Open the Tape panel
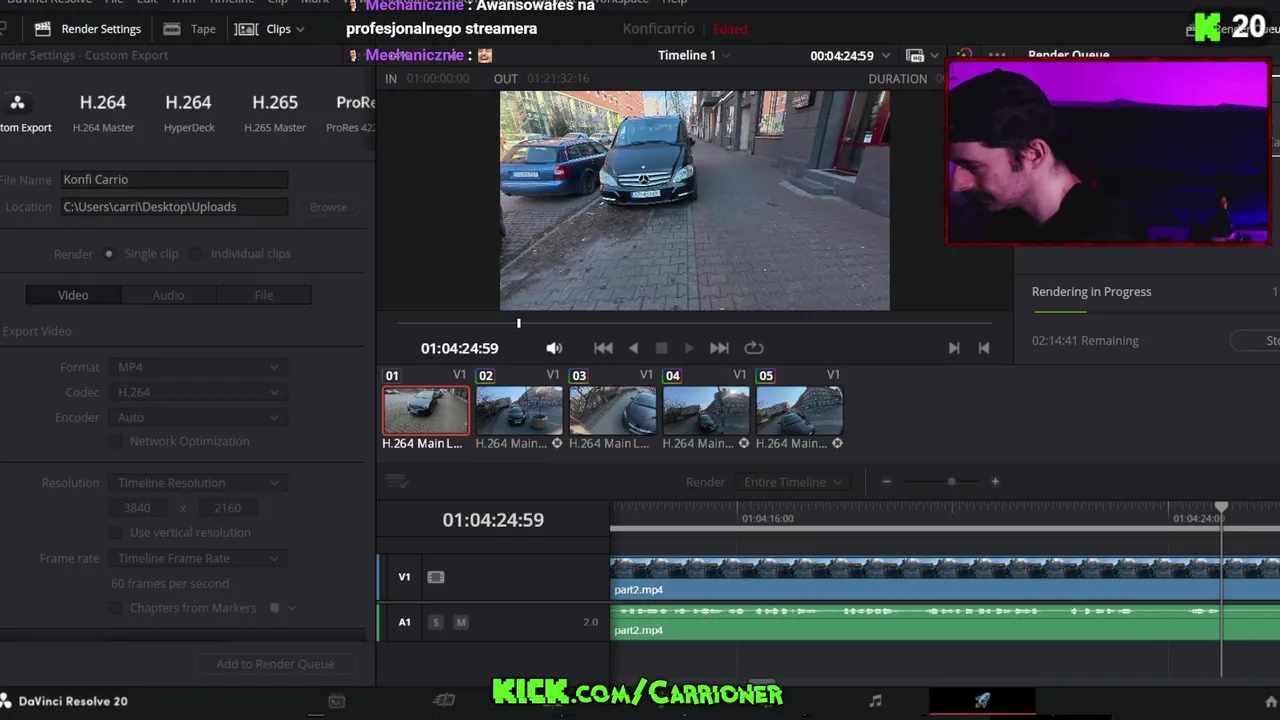1280x720 pixels. tap(190, 29)
